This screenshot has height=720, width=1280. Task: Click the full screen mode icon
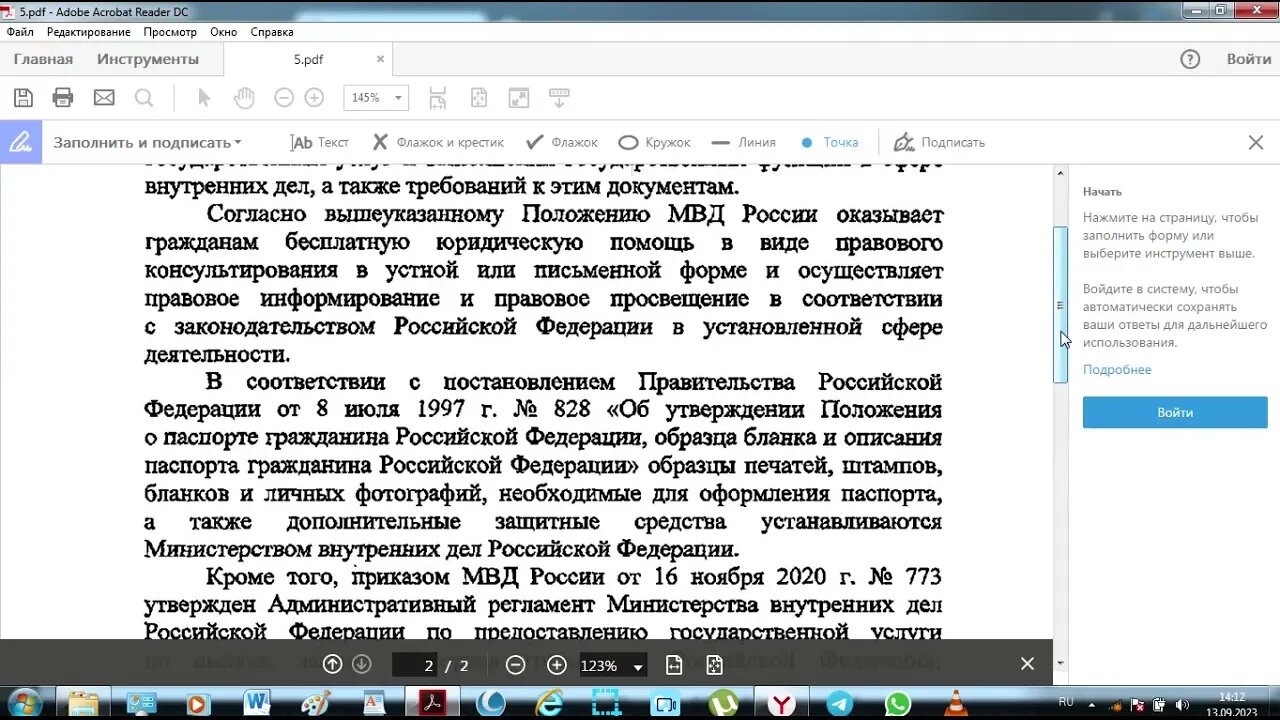tap(519, 98)
